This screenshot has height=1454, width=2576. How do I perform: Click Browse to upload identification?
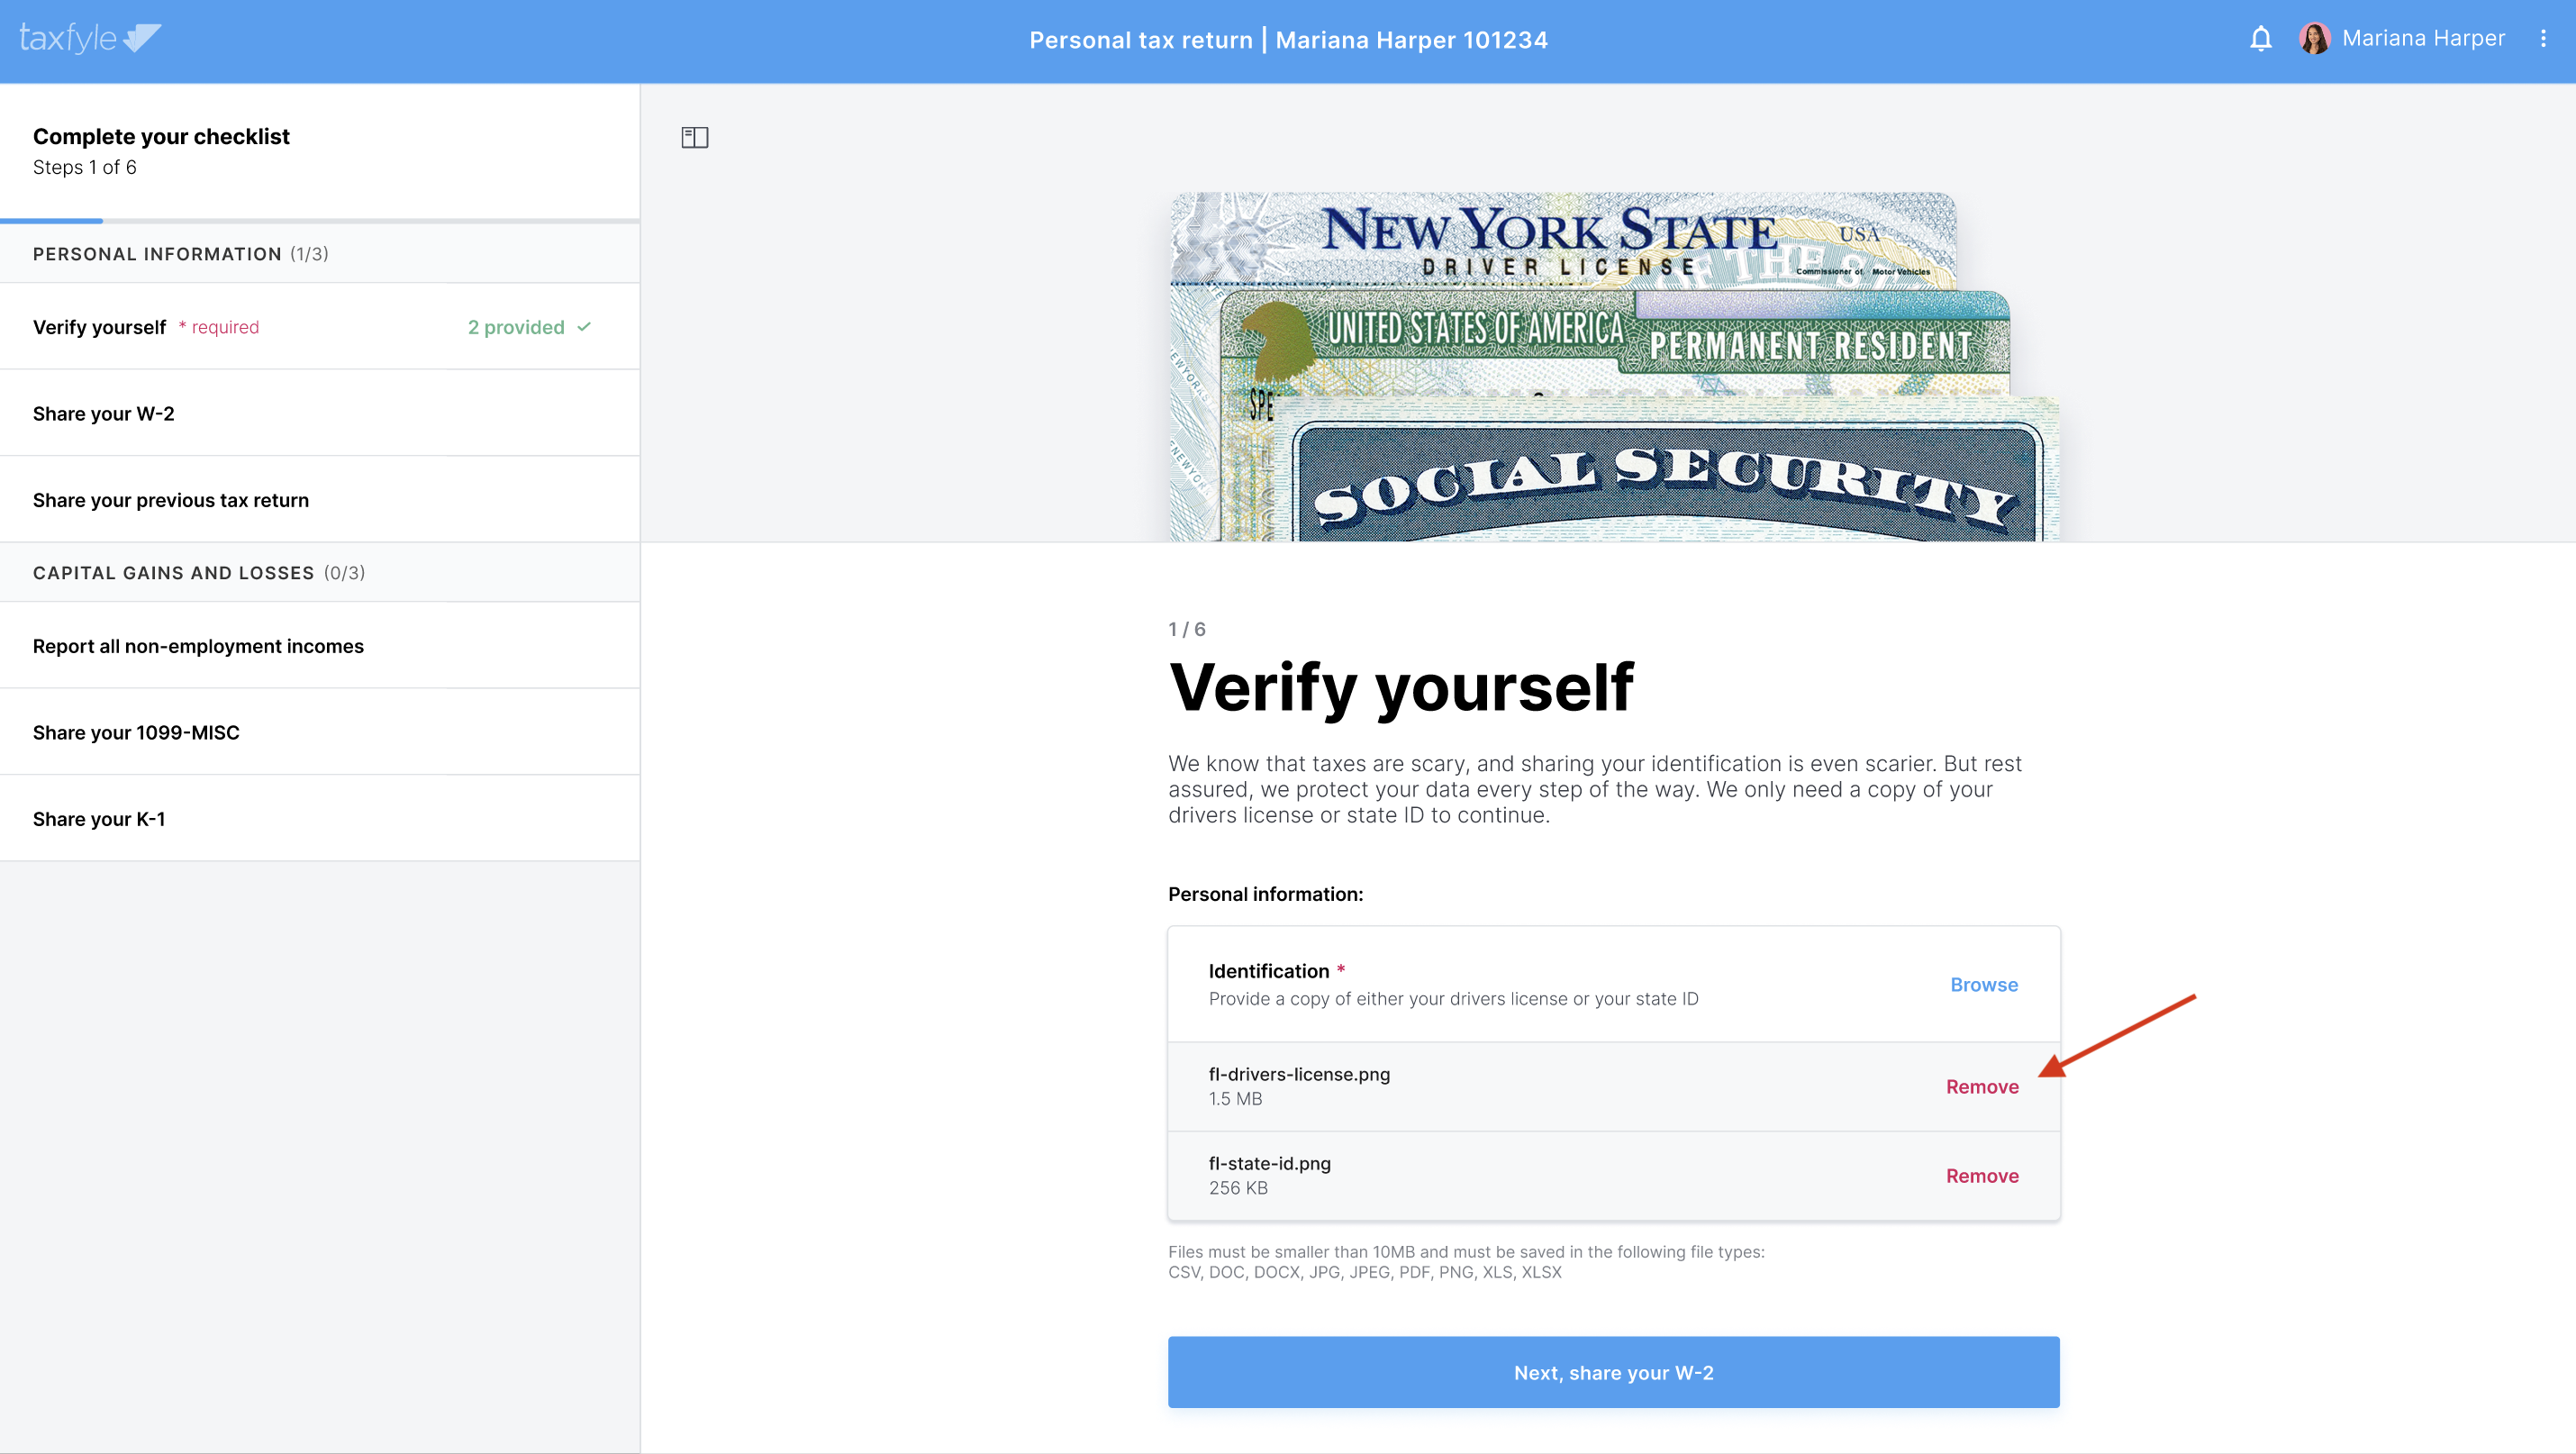coord(1984,984)
